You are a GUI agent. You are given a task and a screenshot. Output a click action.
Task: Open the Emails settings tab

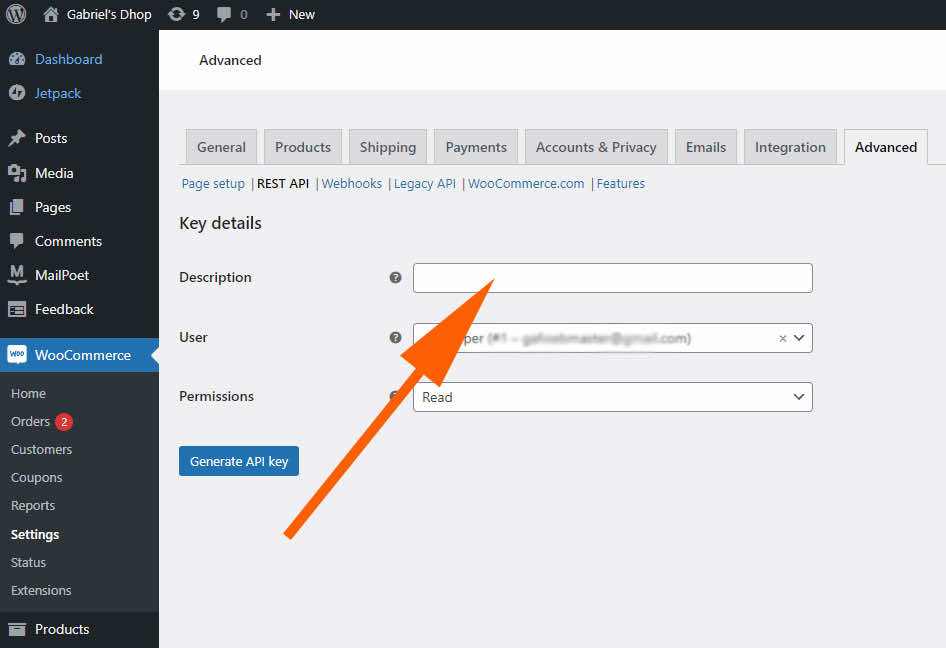(706, 147)
